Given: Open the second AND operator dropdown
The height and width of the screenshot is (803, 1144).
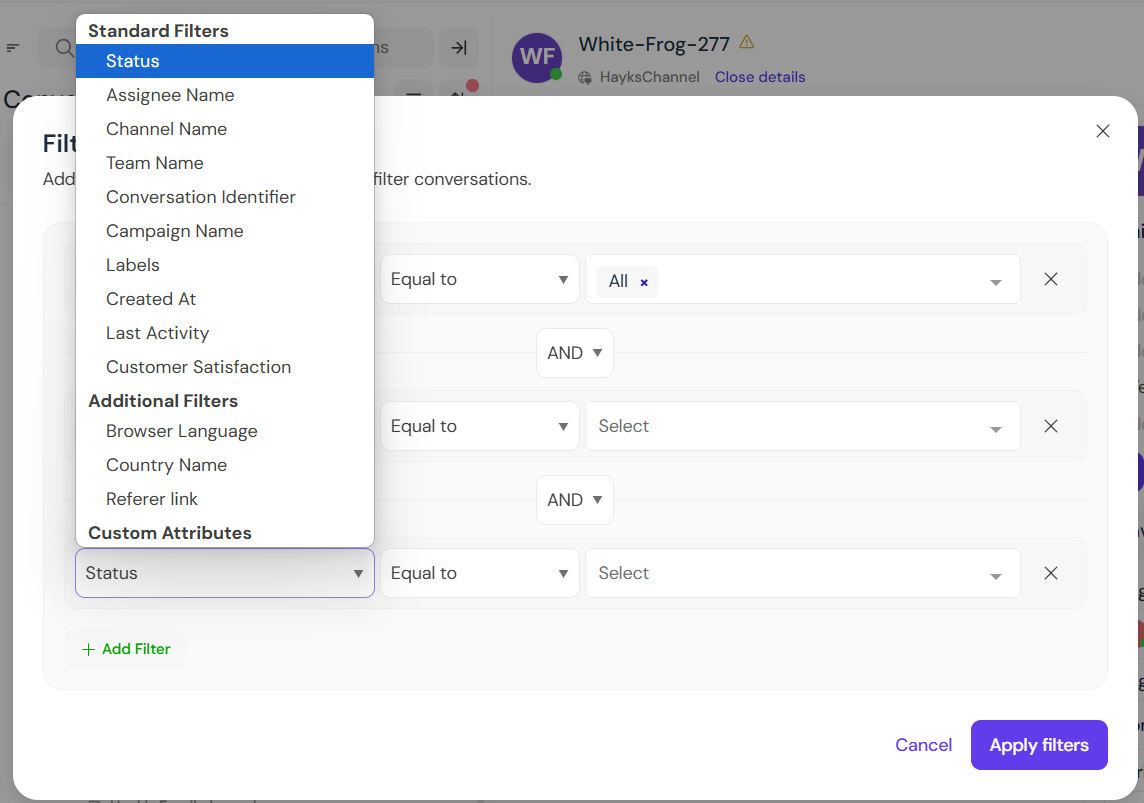Looking at the screenshot, I should [574, 500].
